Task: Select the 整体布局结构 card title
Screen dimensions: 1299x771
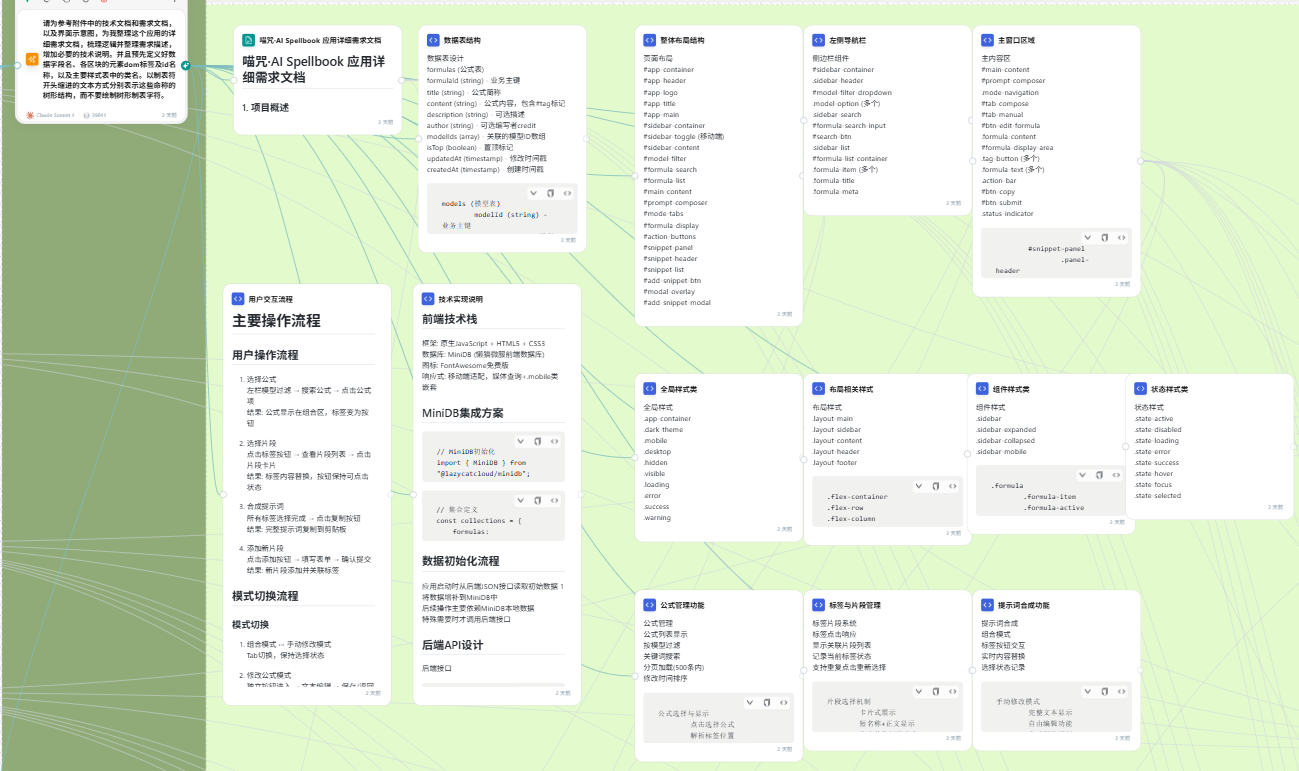Action: click(682, 41)
